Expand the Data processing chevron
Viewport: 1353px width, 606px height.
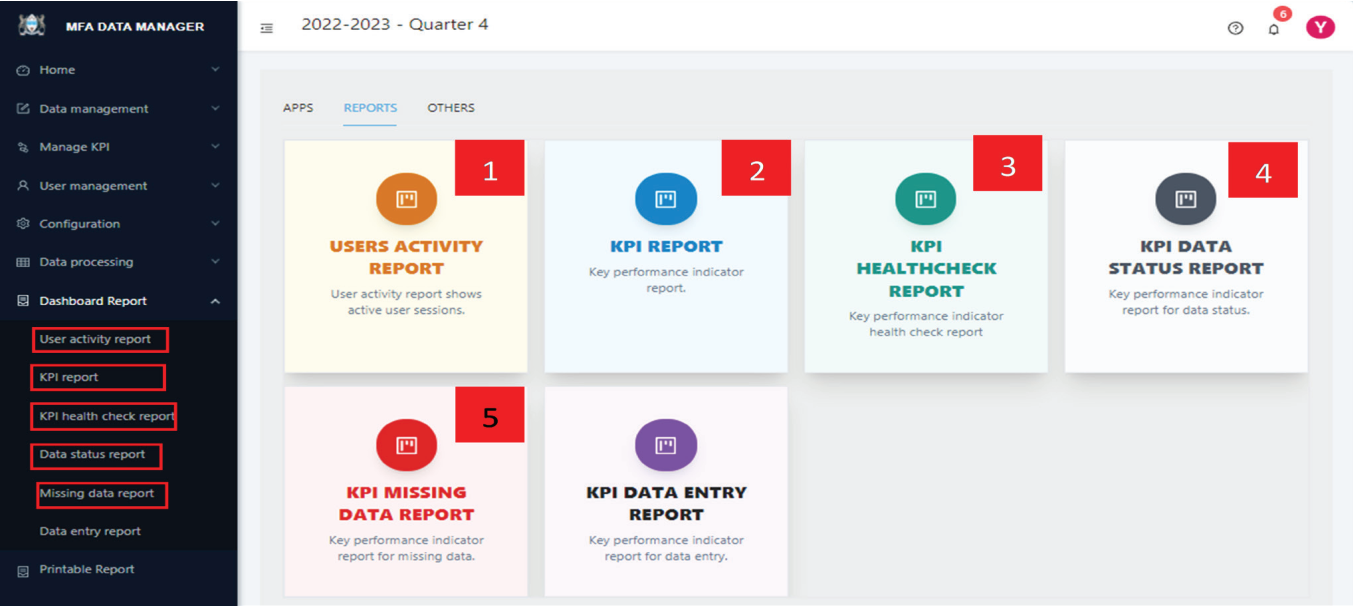click(x=215, y=262)
